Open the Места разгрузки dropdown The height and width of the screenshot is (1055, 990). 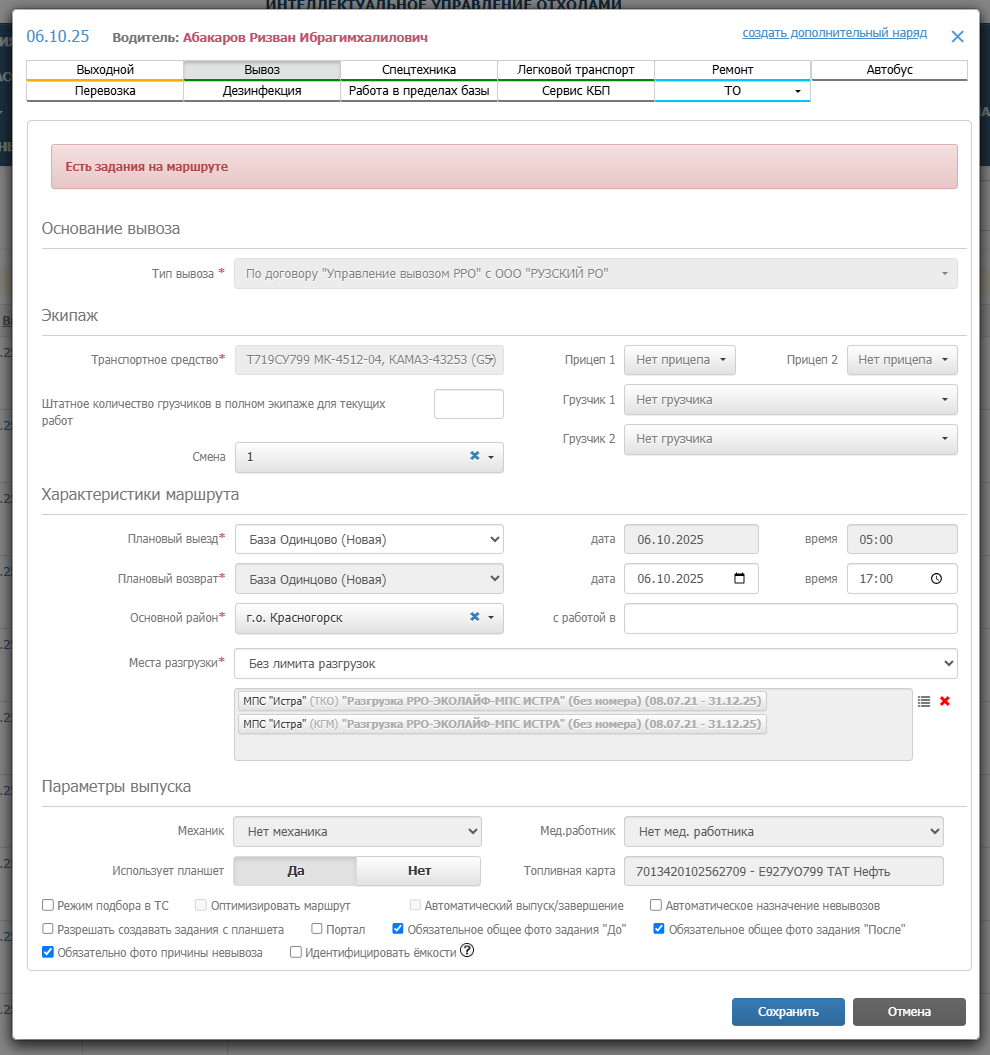[595, 663]
